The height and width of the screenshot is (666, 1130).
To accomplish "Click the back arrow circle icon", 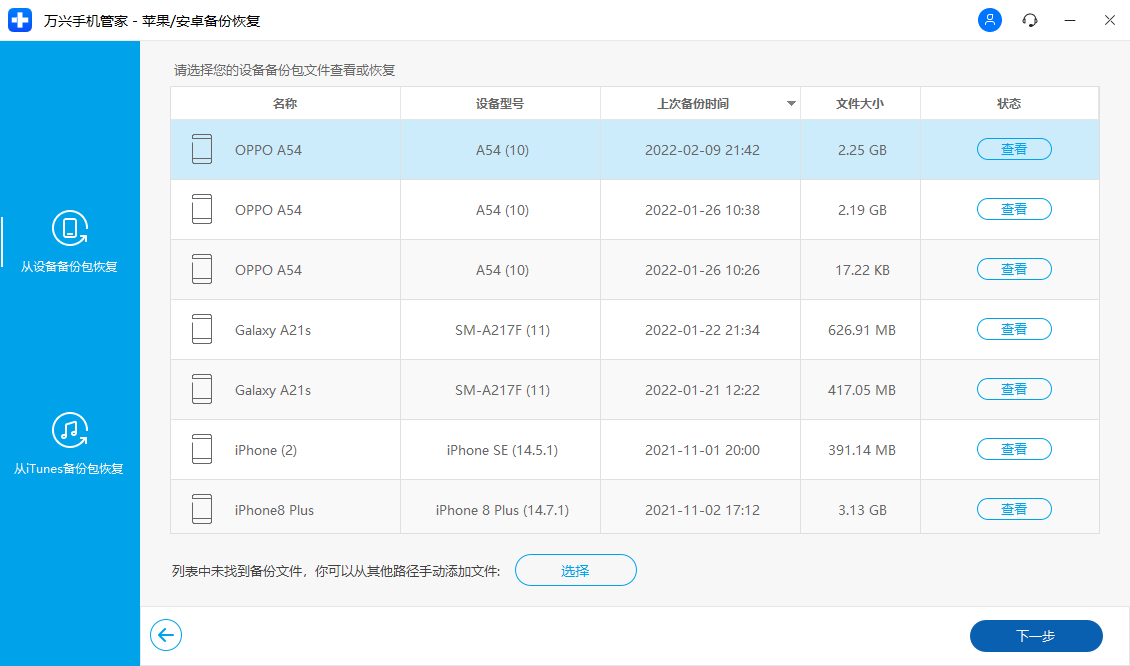I will [166, 635].
